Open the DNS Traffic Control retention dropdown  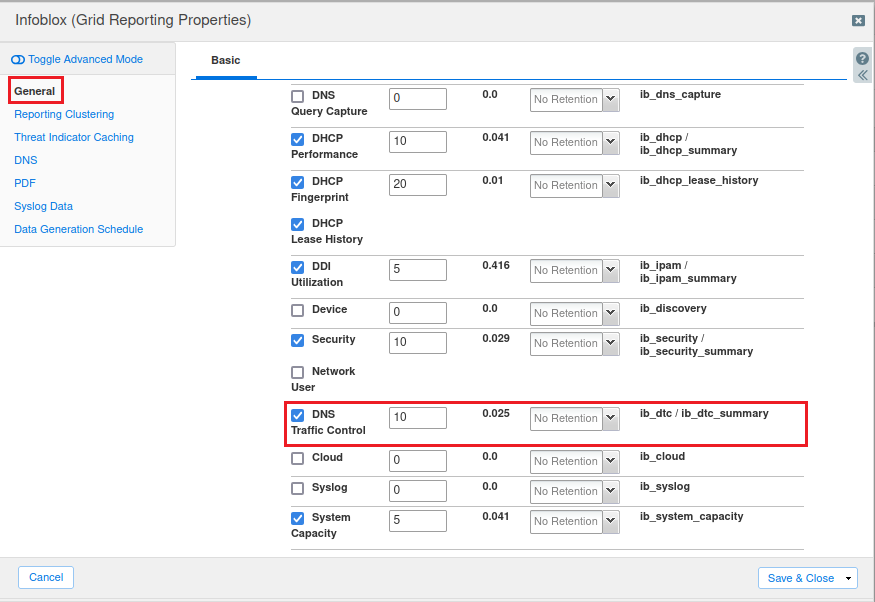pos(611,418)
